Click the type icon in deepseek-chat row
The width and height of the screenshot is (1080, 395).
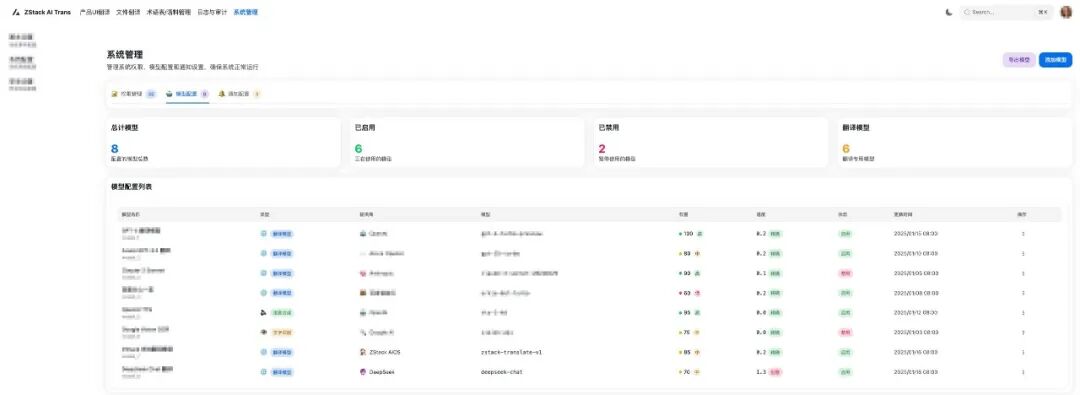tap(263, 372)
